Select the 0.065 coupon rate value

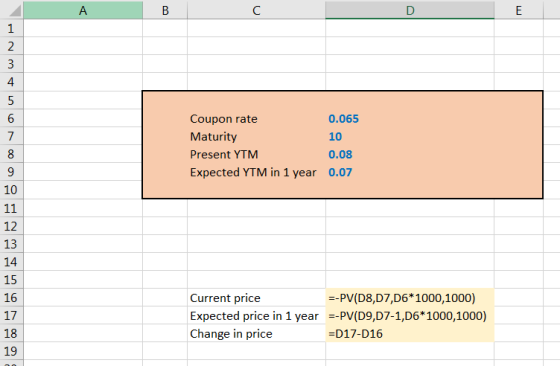point(344,119)
